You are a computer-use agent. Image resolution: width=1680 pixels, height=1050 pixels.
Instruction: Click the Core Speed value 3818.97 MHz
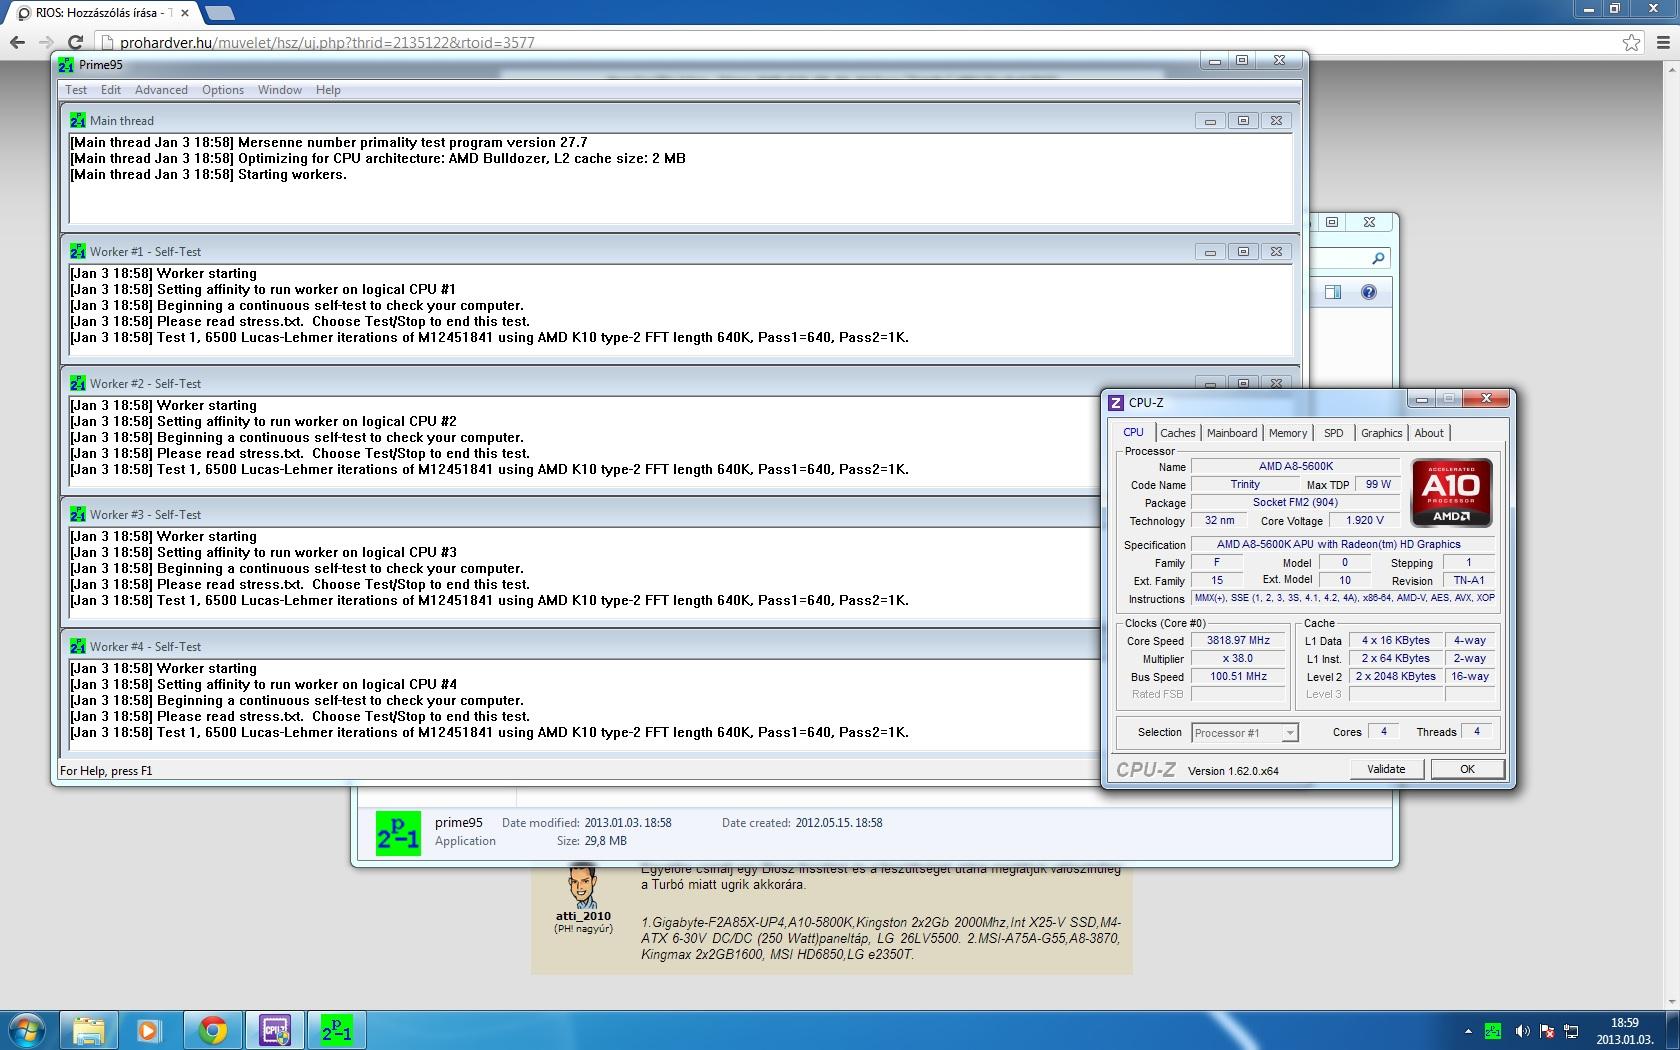1238,641
